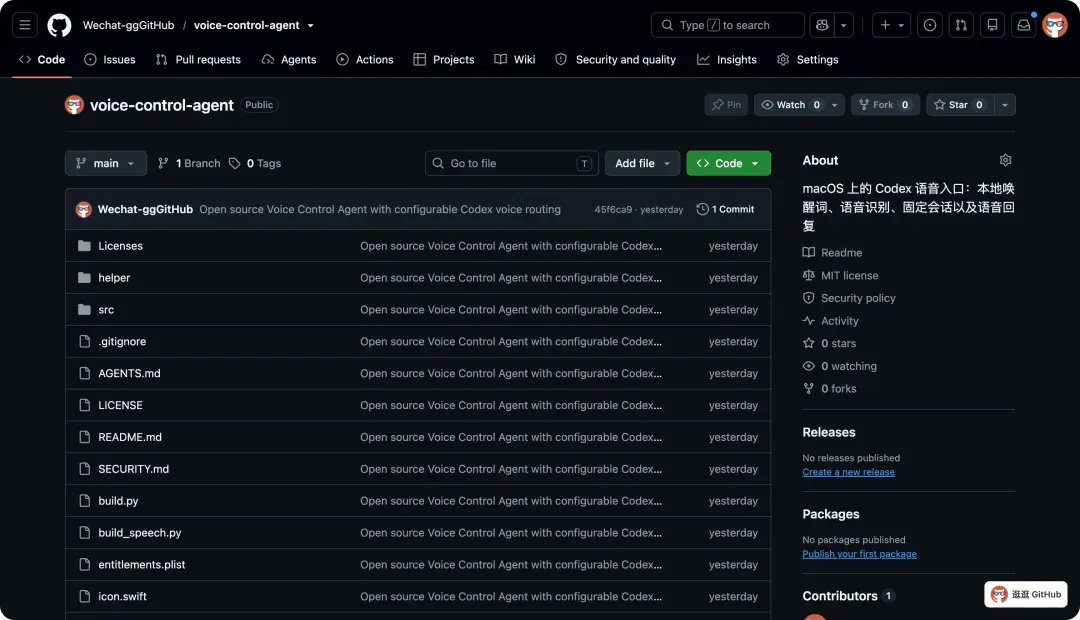Click Create a new release link
Image resolution: width=1080 pixels, height=620 pixels.
point(849,473)
